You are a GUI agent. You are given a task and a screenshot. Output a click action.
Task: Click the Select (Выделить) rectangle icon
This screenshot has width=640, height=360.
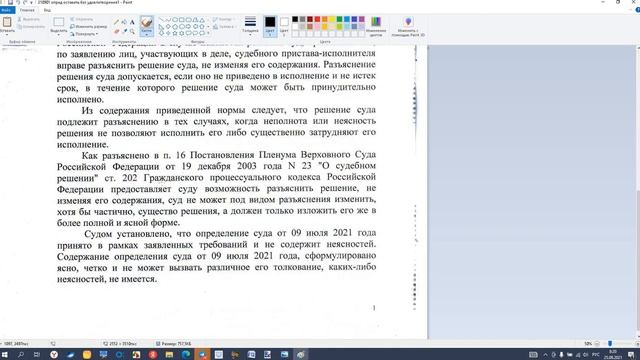[59, 22]
